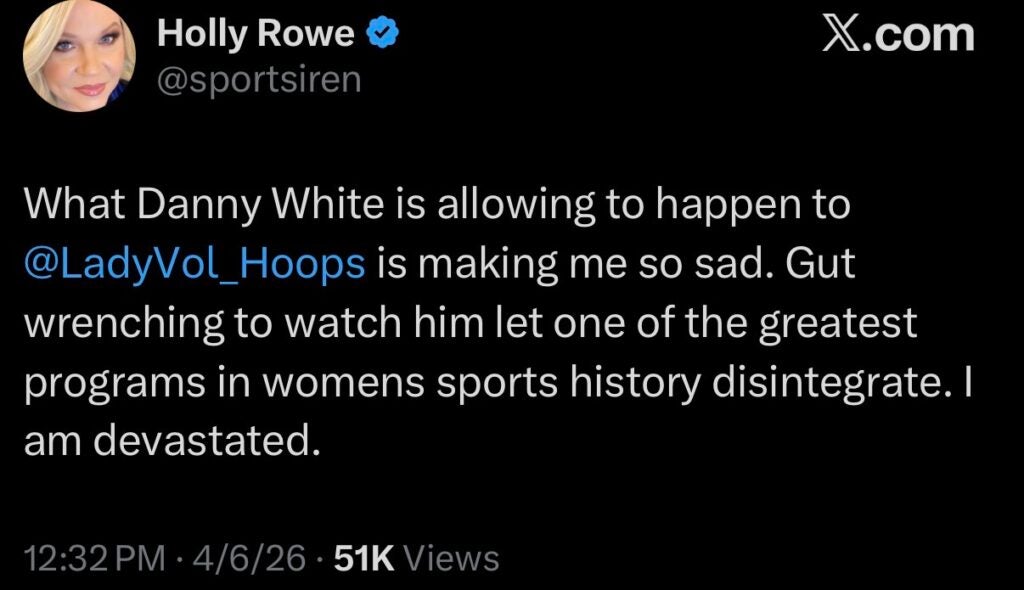Click the final line 'am devastated.'

pyautogui.click(x=170, y=441)
